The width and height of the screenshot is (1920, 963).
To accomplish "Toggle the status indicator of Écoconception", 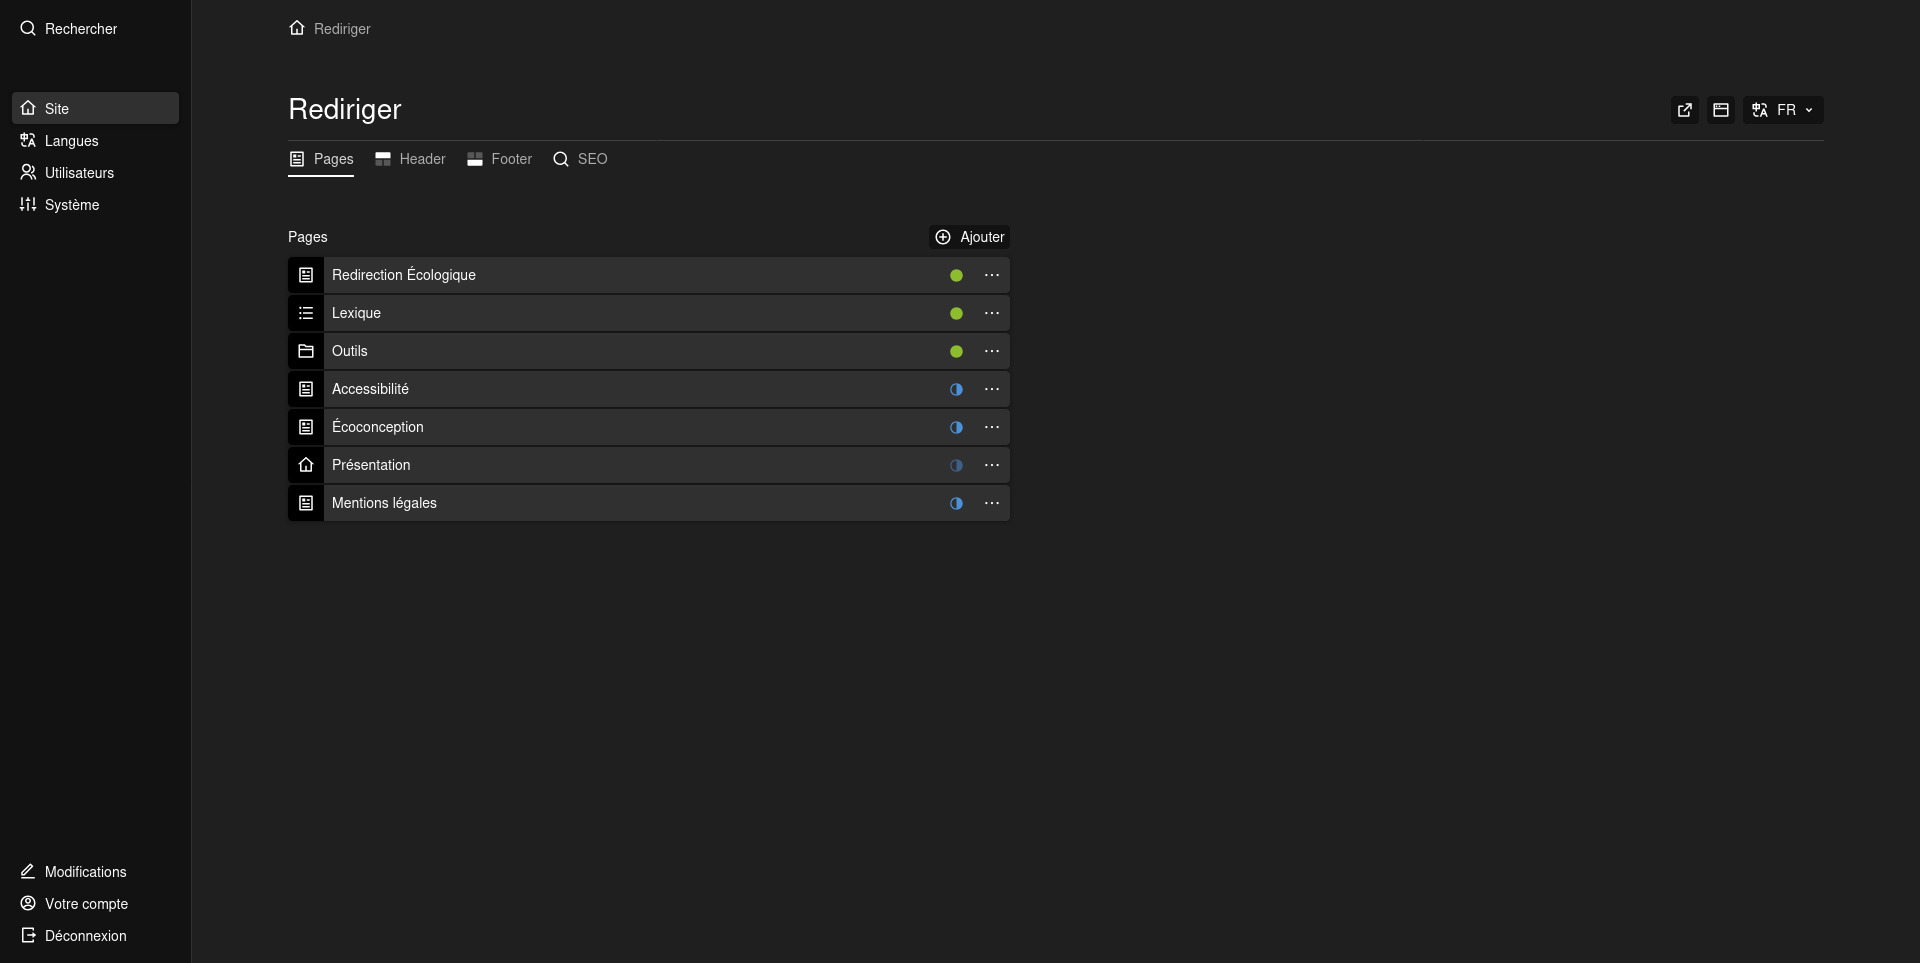I will click(956, 427).
